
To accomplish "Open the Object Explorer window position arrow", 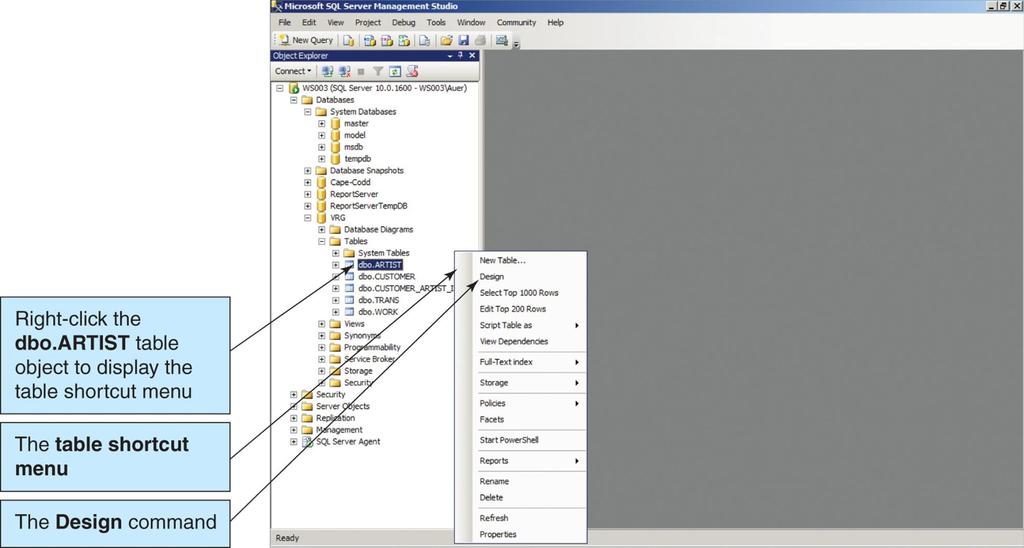I will point(450,56).
